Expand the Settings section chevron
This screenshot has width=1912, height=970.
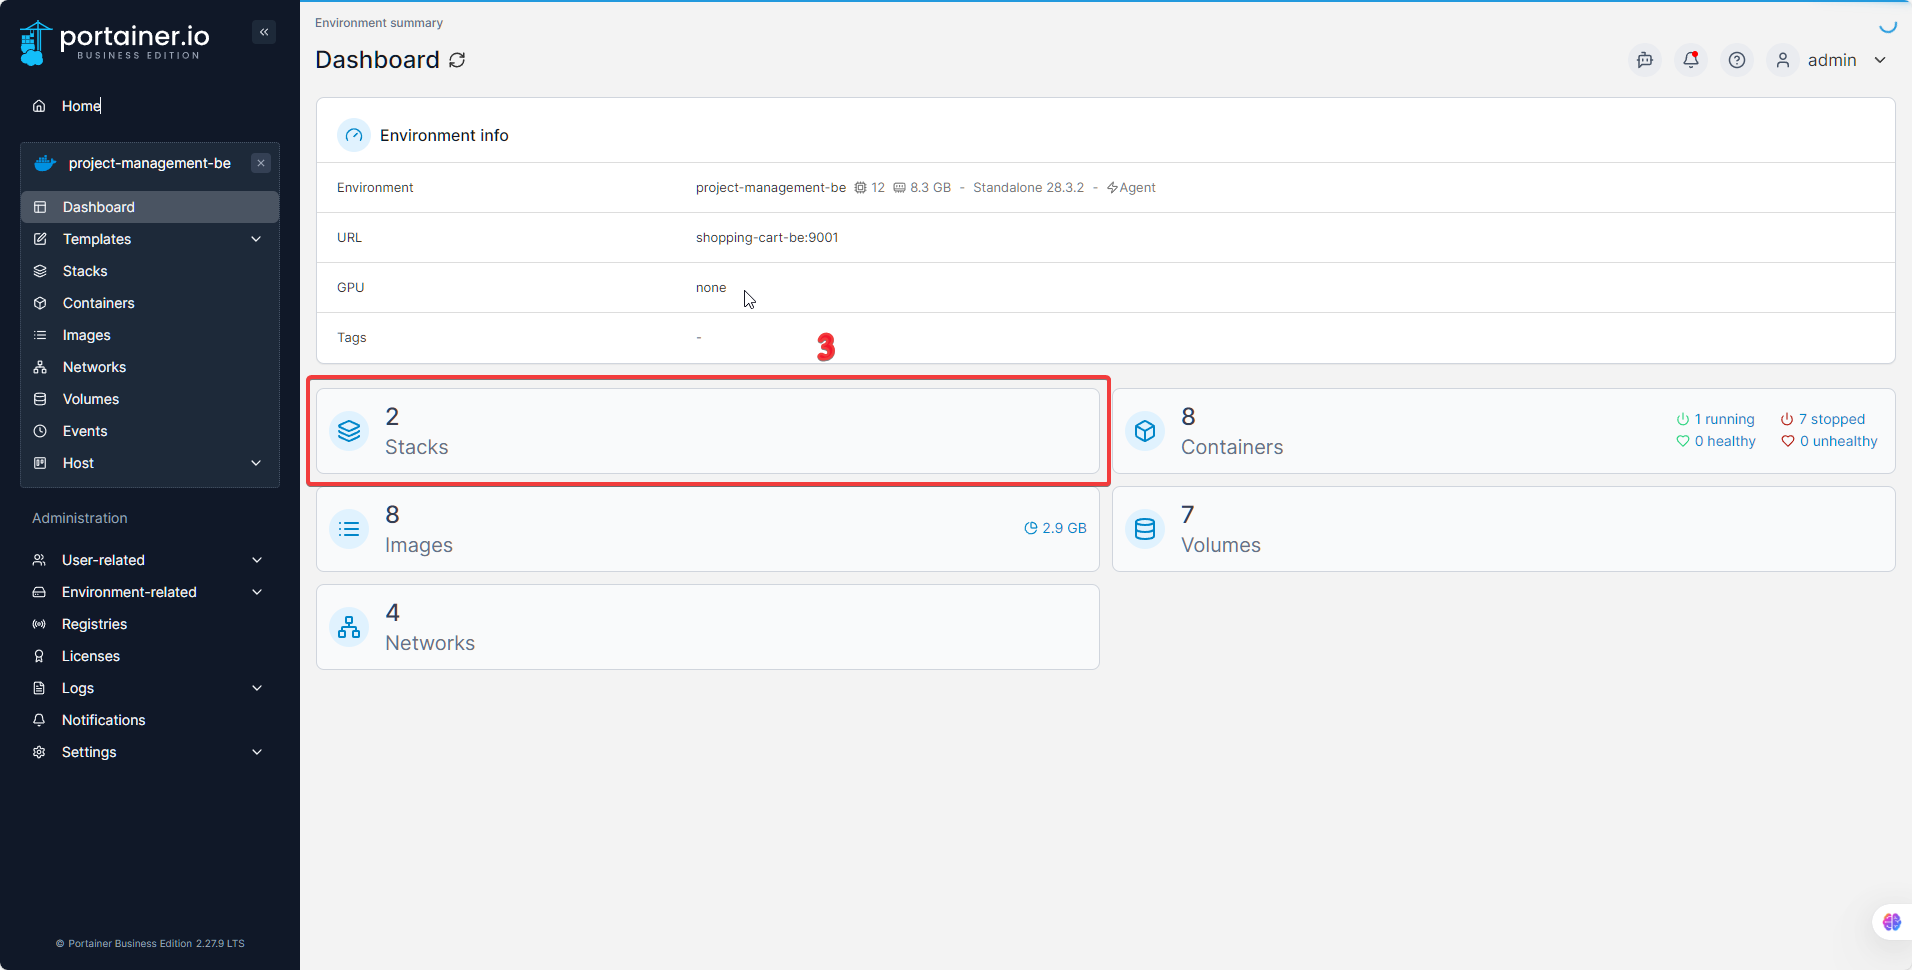tap(257, 752)
